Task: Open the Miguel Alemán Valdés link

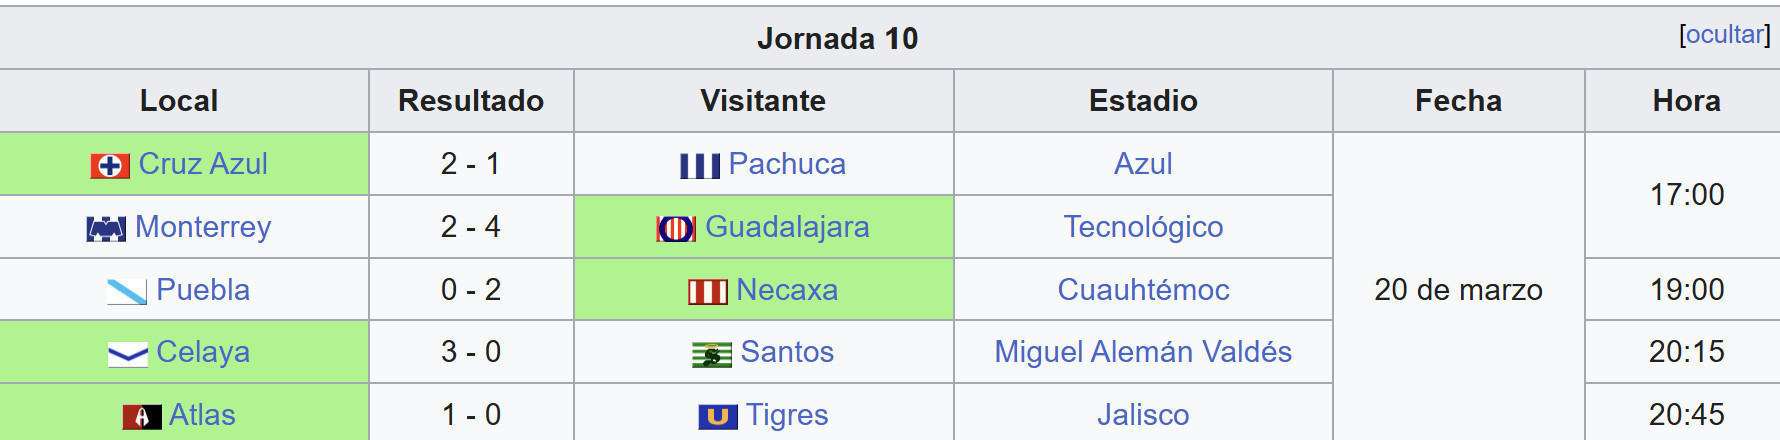Action: [1143, 352]
